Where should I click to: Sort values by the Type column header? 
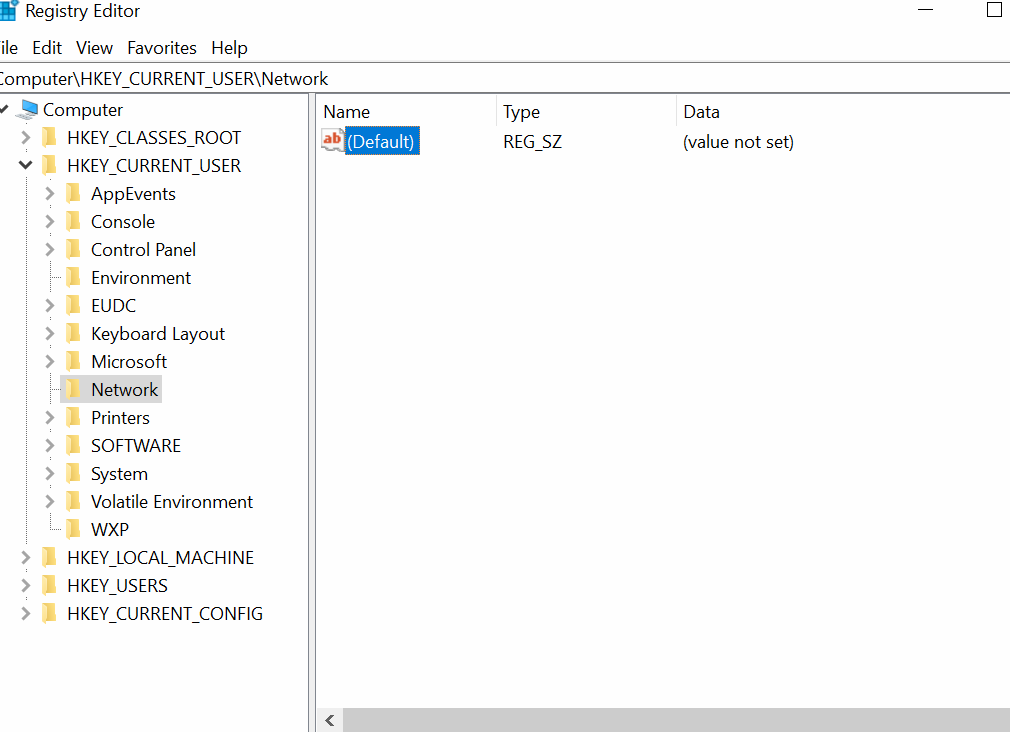pyautogui.click(x=586, y=111)
